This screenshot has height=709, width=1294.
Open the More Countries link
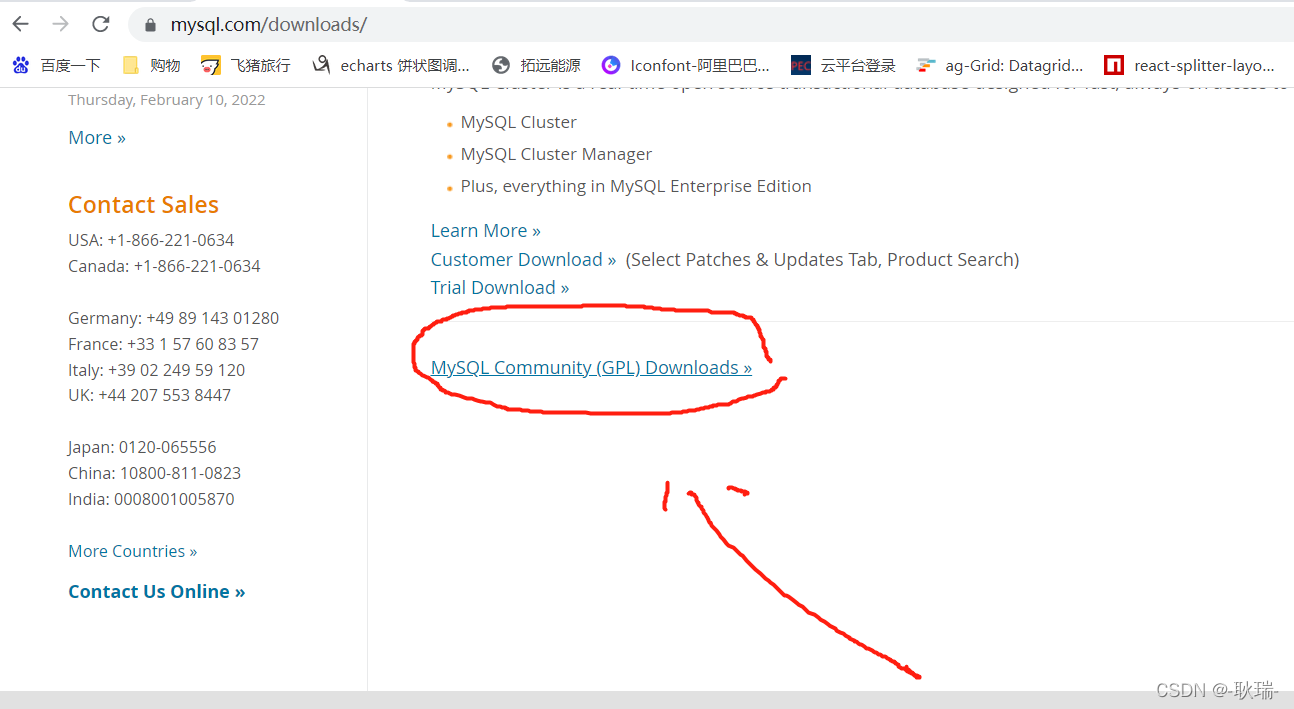132,550
